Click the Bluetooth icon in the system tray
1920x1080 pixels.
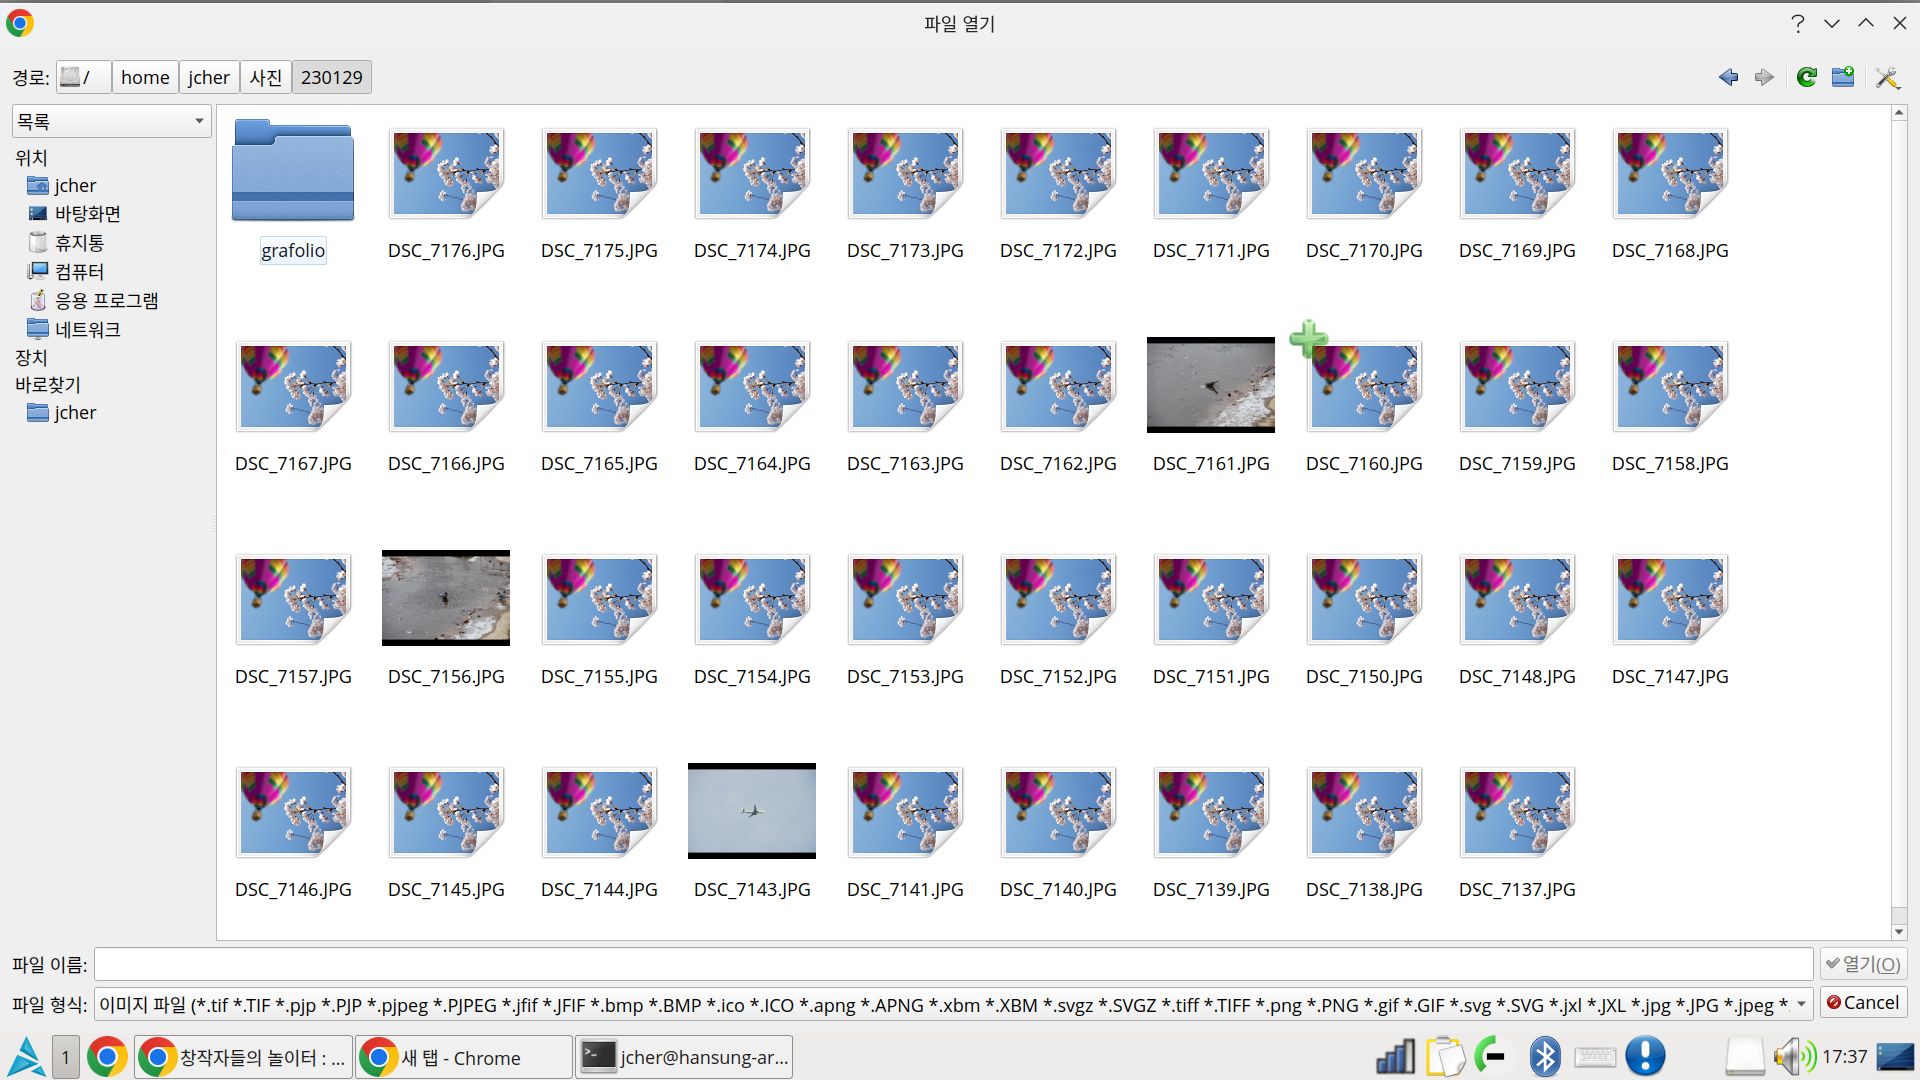point(1546,1055)
